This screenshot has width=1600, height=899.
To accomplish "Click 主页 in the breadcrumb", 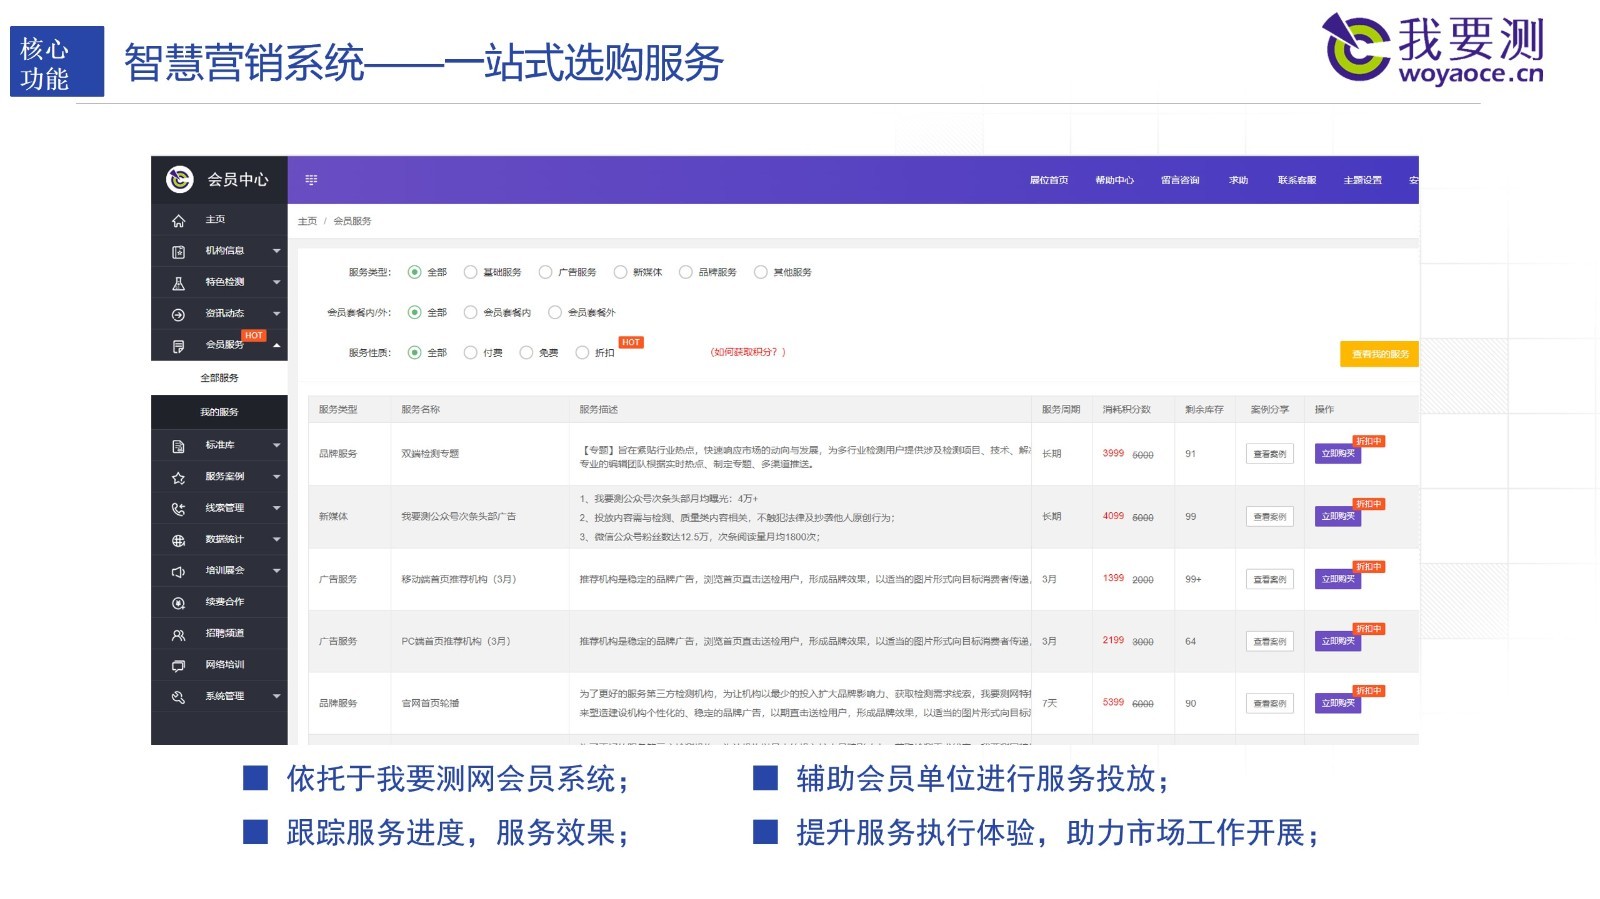I will coord(307,221).
